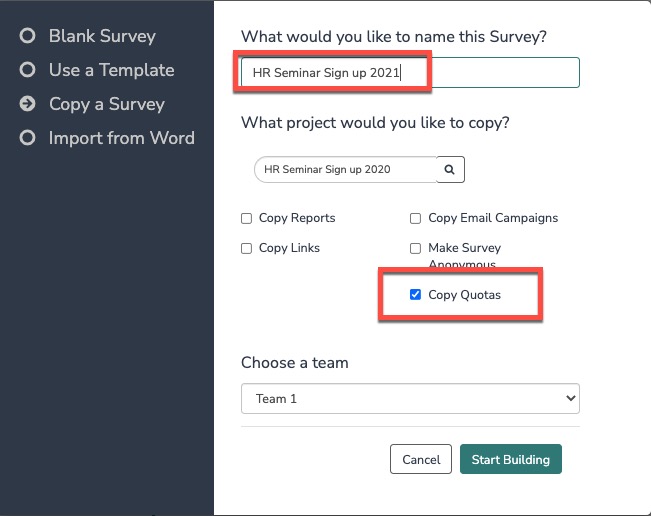This screenshot has height=516, width=651.
Task: Click the magnifier search icon button
Action: [450, 170]
